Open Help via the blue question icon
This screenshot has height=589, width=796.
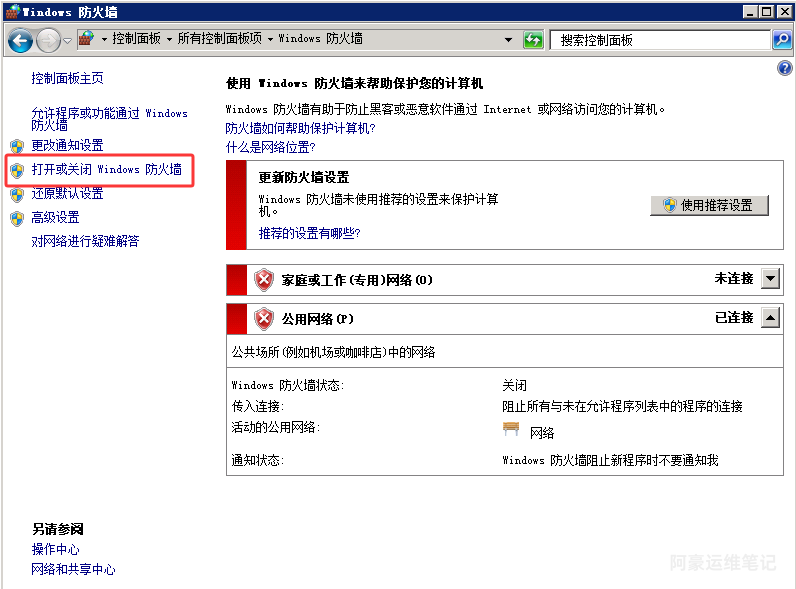coord(784,68)
